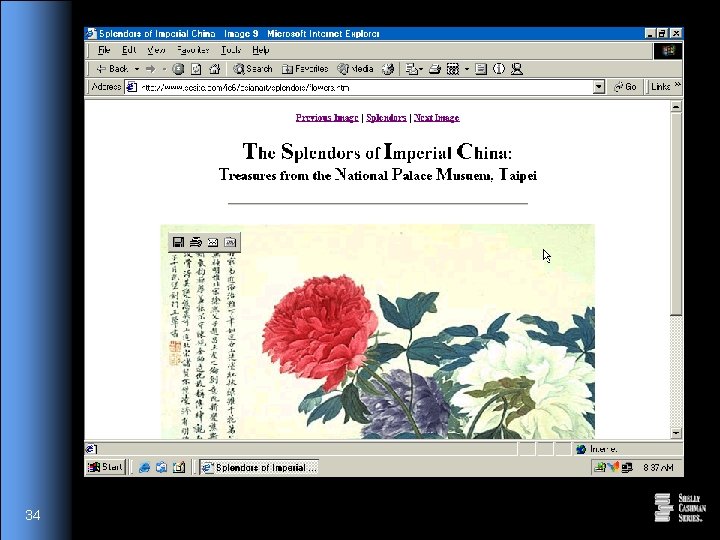
Task: Expand the address bar dropdown
Action: (598, 87)
